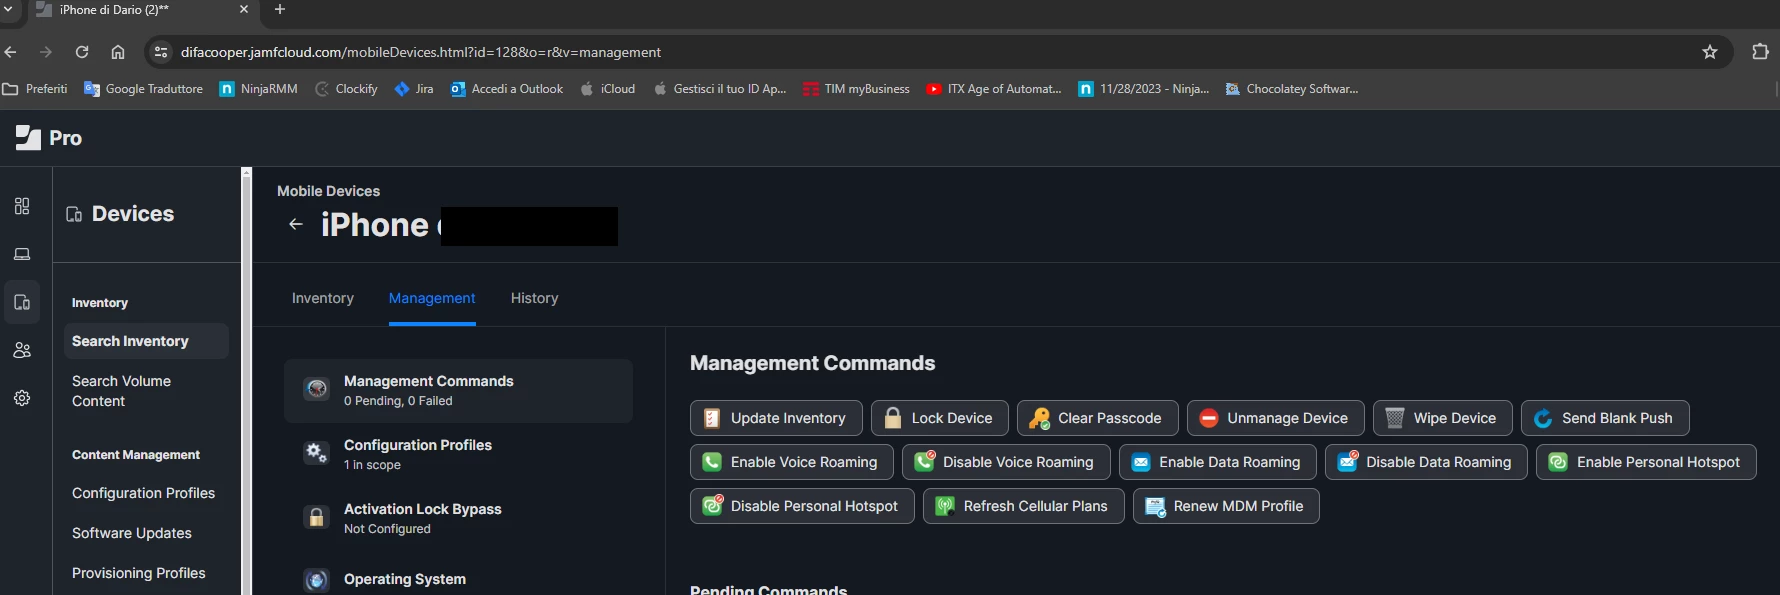This screenshot has height=595, width=1780.
Task: Open Chocolatey Software bookmark
Action: (1292, 89)
